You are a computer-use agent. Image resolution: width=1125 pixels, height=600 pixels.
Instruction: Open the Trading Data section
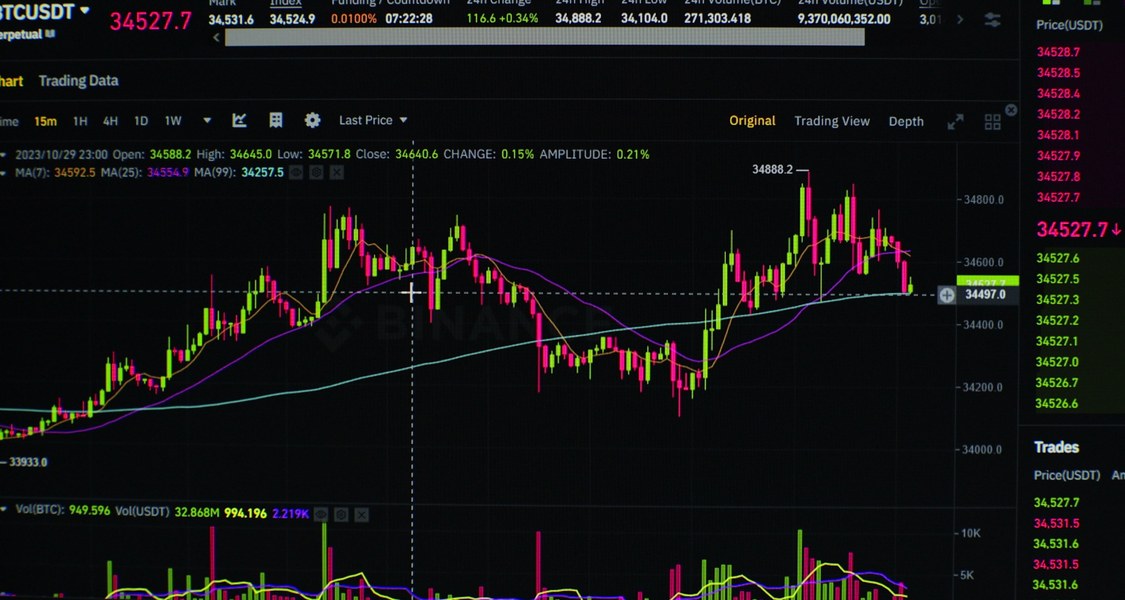pyautogui.click(x=78, y=81)
